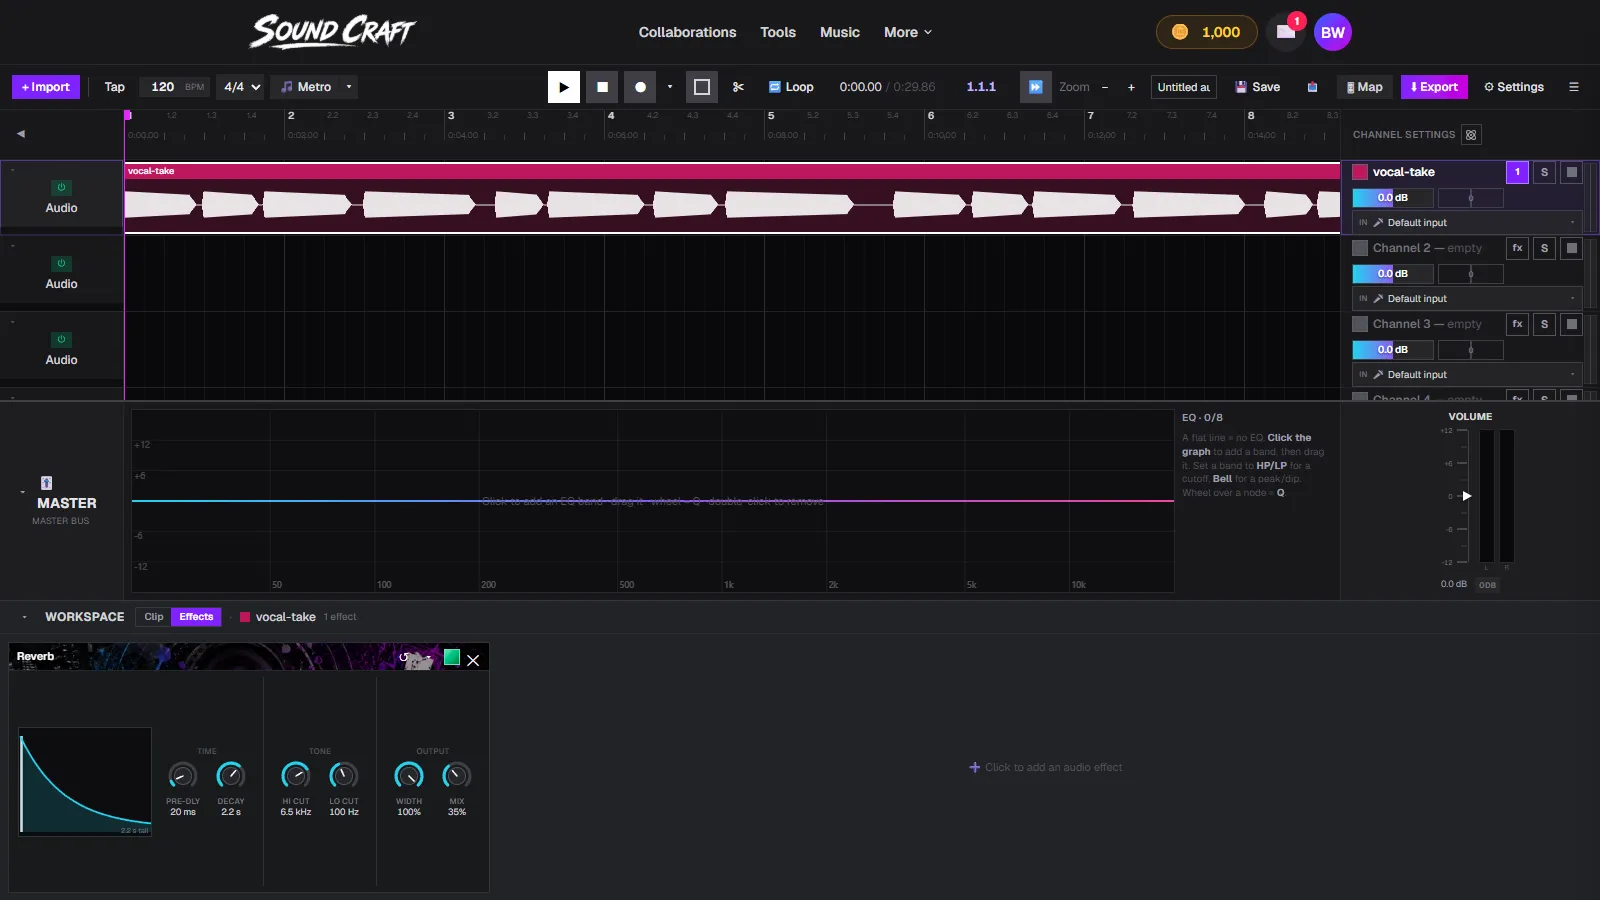Toggle power on second Audio track

pyautogui.click(x=61, y=263)
